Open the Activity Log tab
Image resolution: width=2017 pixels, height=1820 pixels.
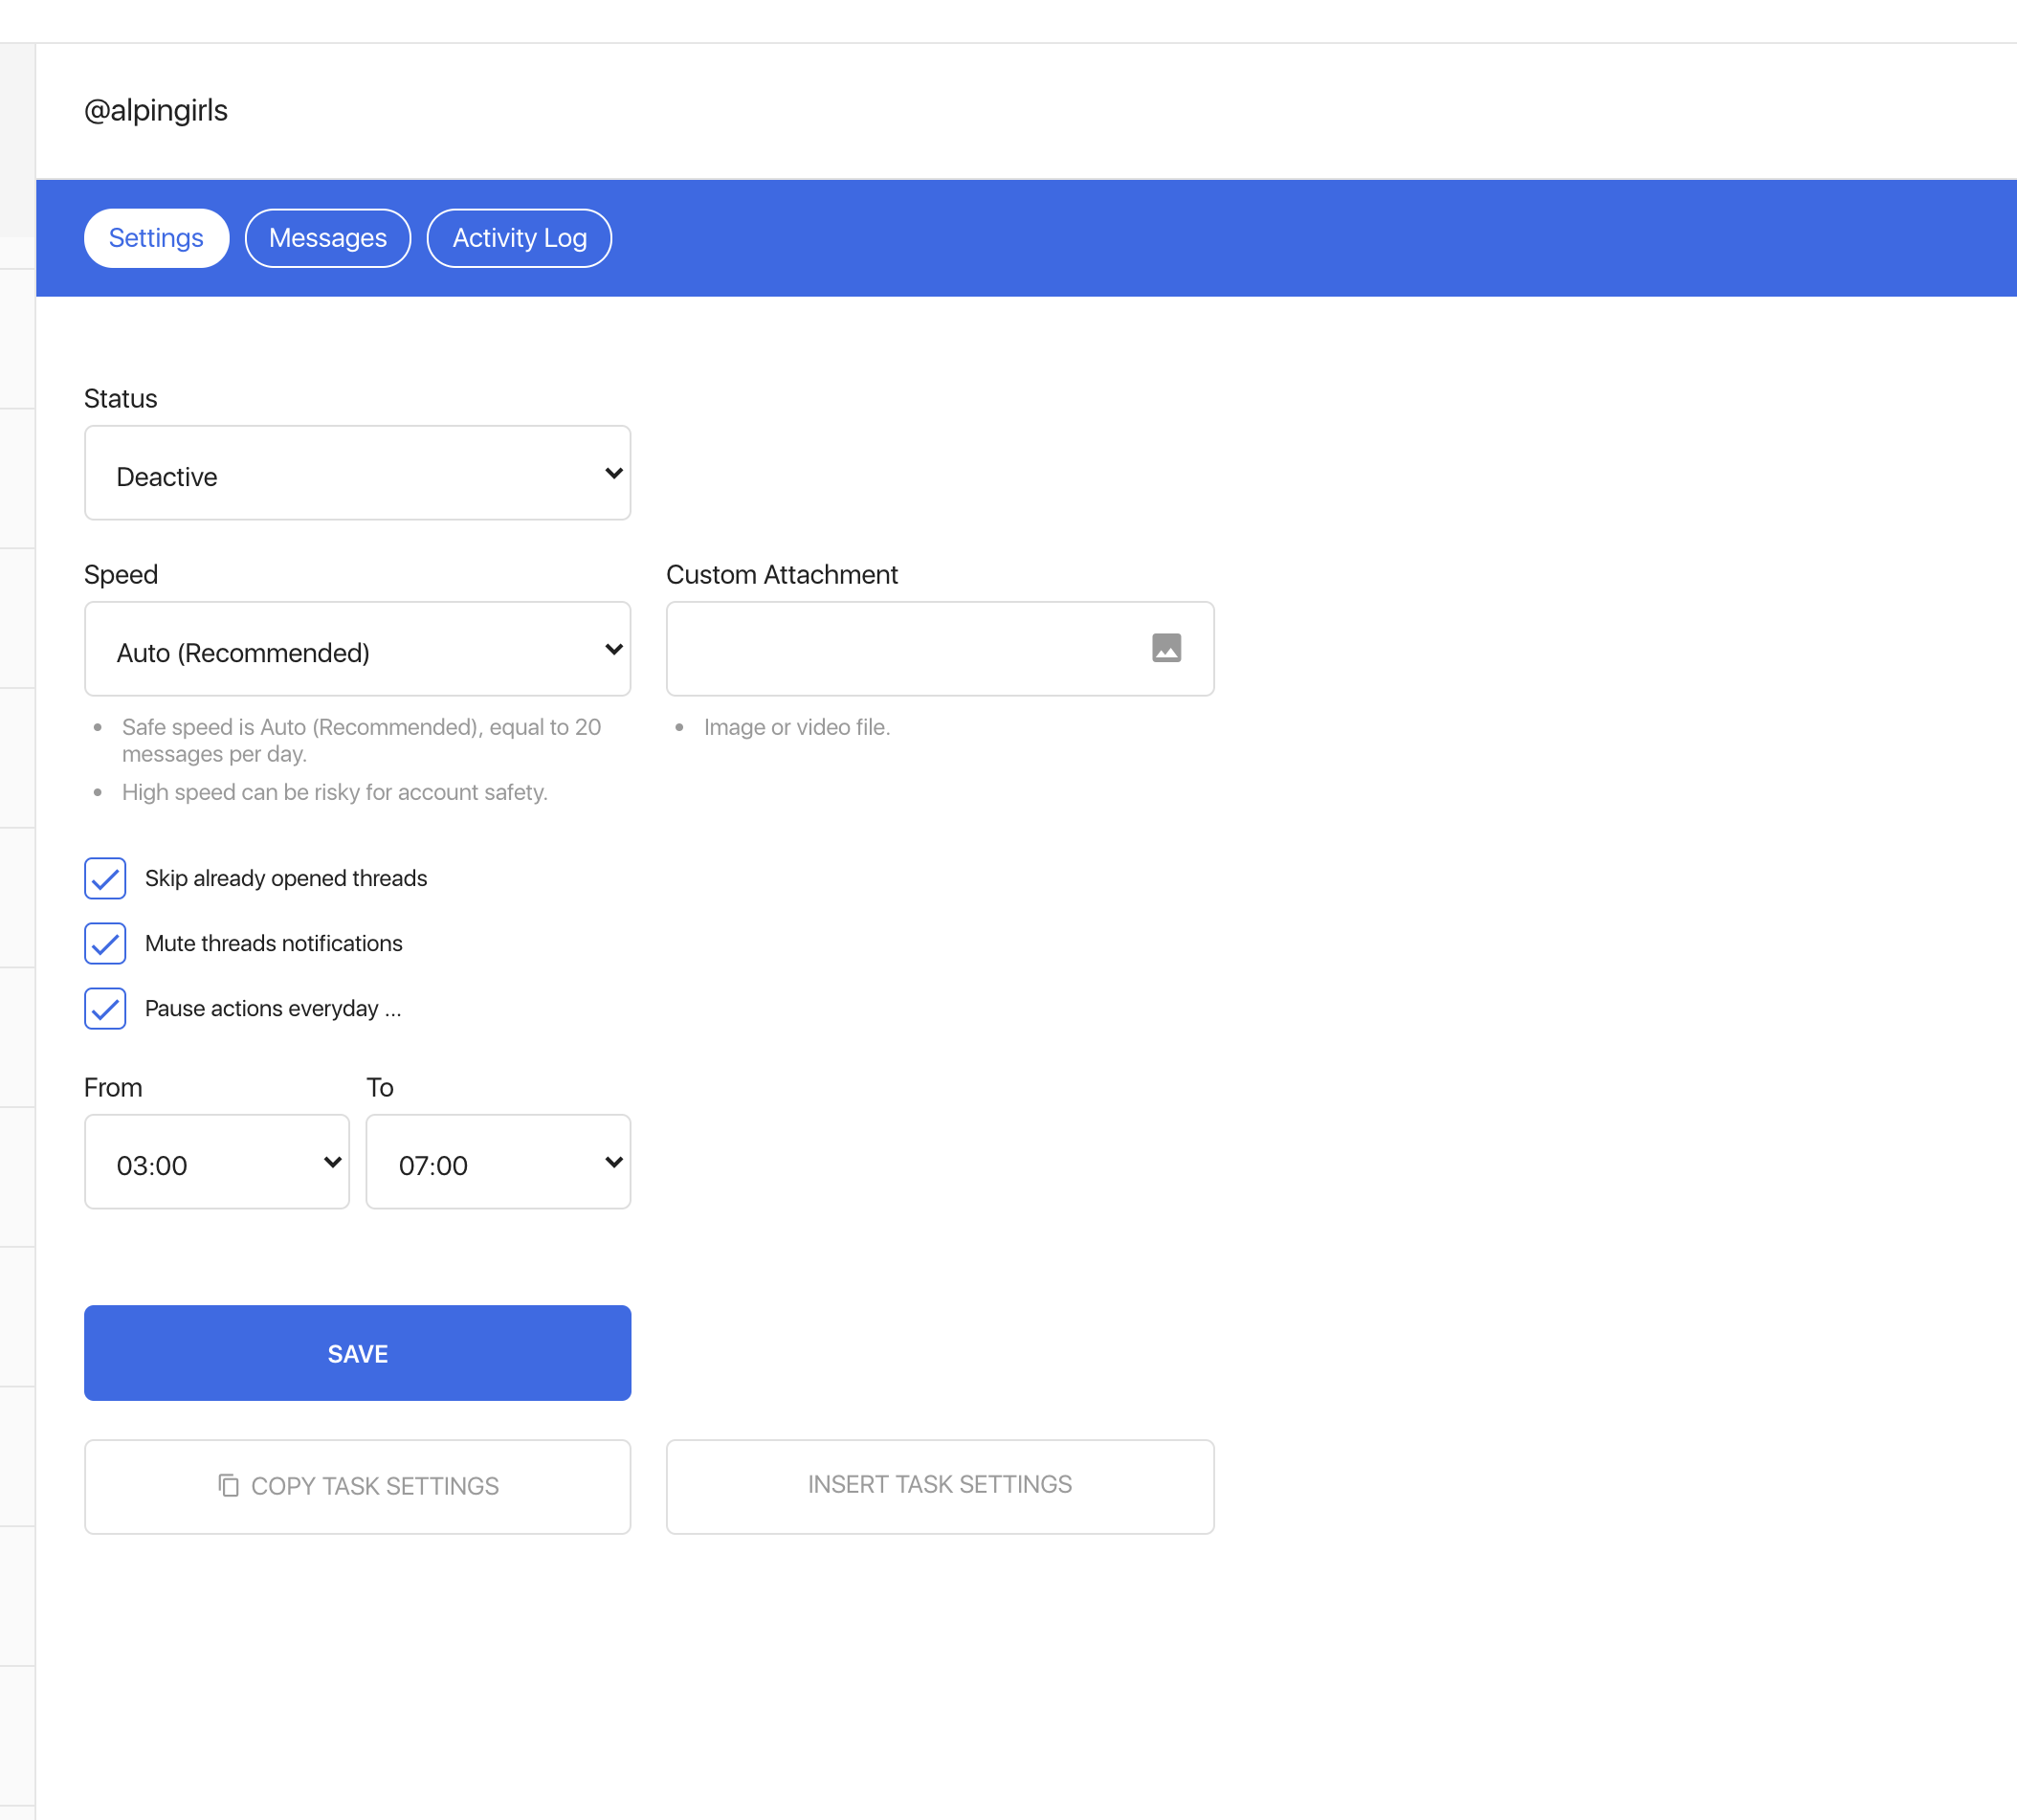(x=519, y=238)
